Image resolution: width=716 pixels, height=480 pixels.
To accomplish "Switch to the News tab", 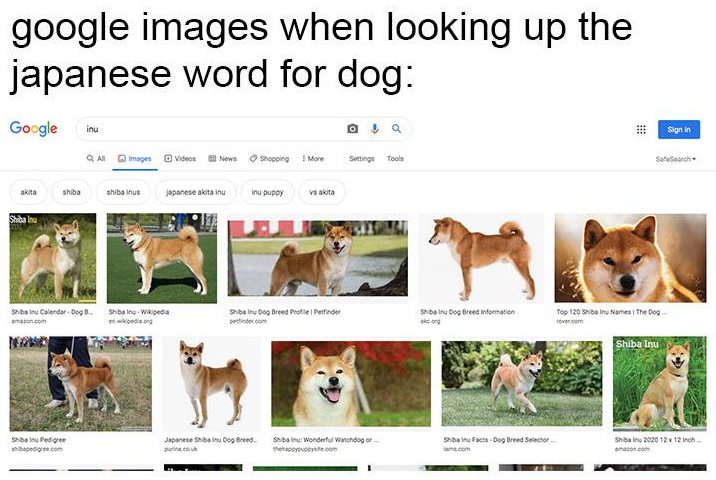I will 222,158.
